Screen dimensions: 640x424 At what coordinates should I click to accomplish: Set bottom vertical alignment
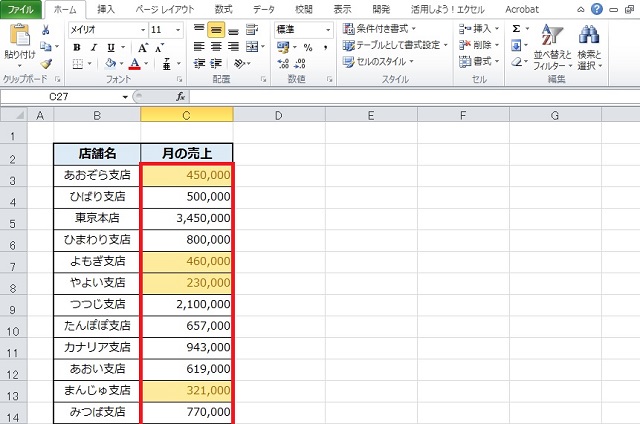[x=233, y=29]
